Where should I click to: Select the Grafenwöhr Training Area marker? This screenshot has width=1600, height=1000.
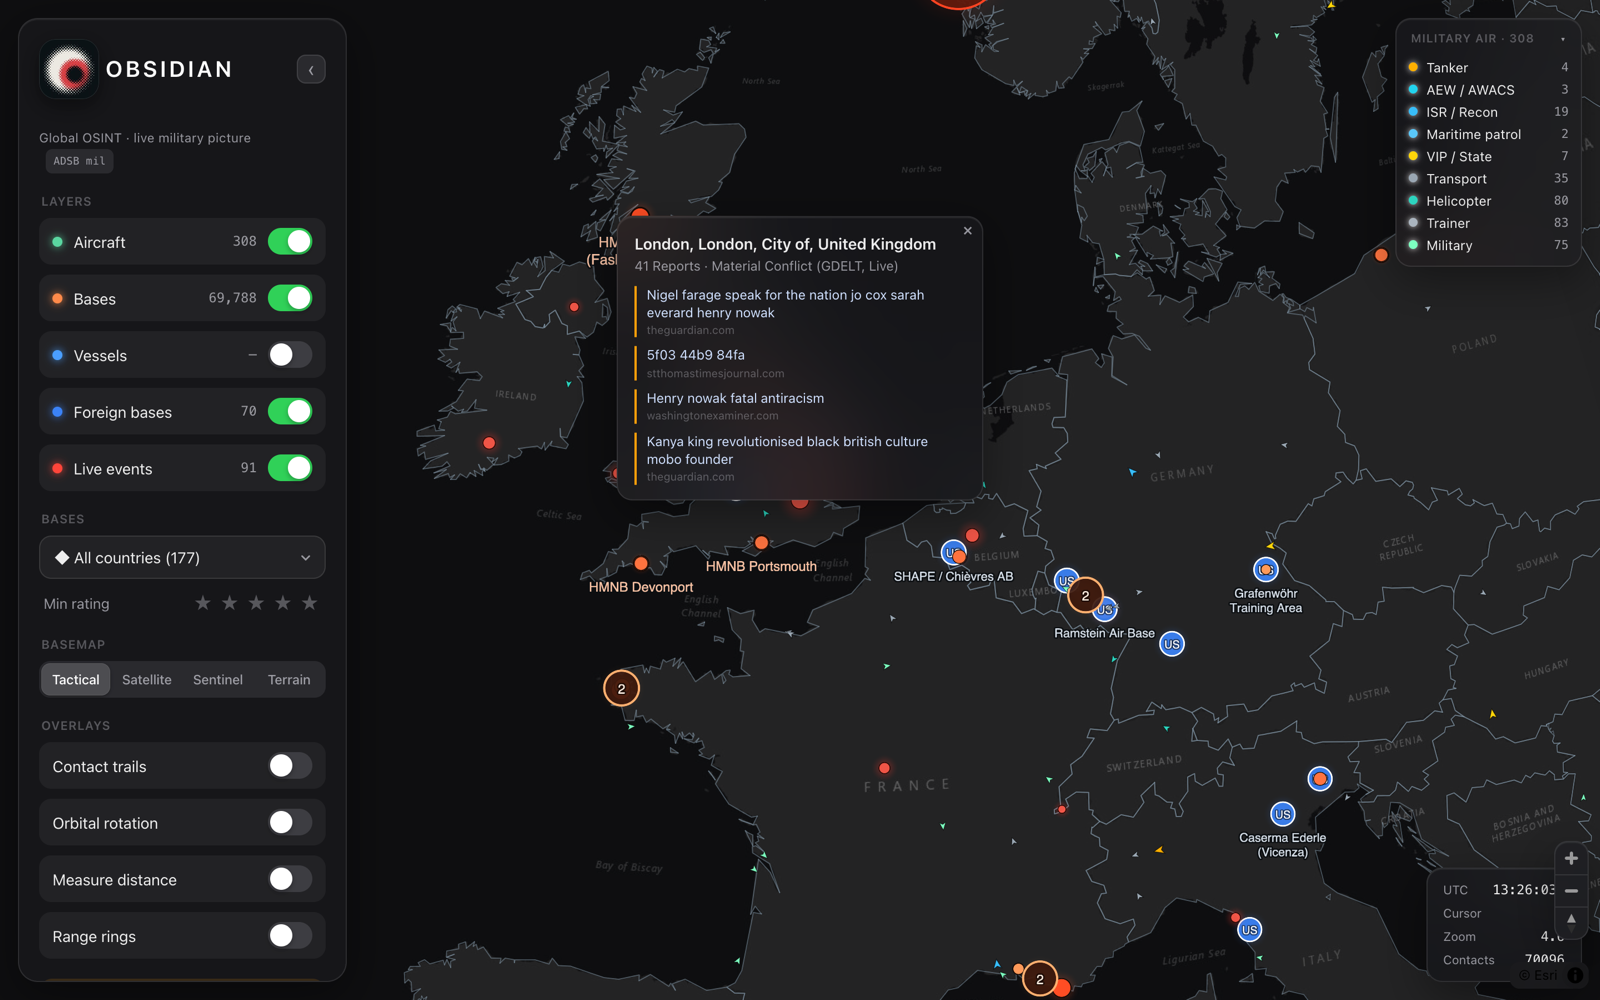1266,570
